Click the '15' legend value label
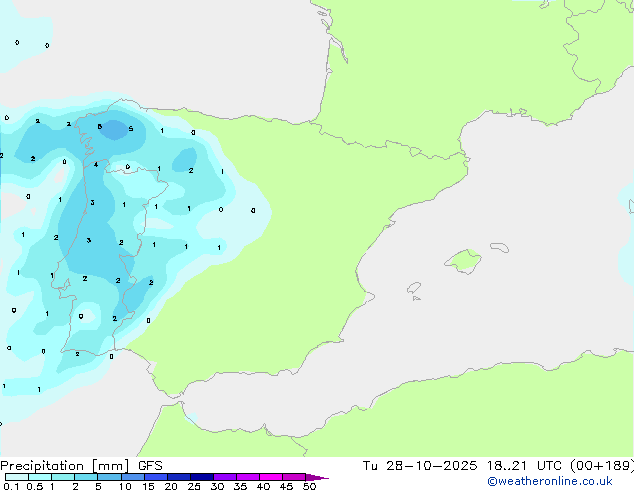The height and width of the screenshot is (490, 634). [148, 486]
